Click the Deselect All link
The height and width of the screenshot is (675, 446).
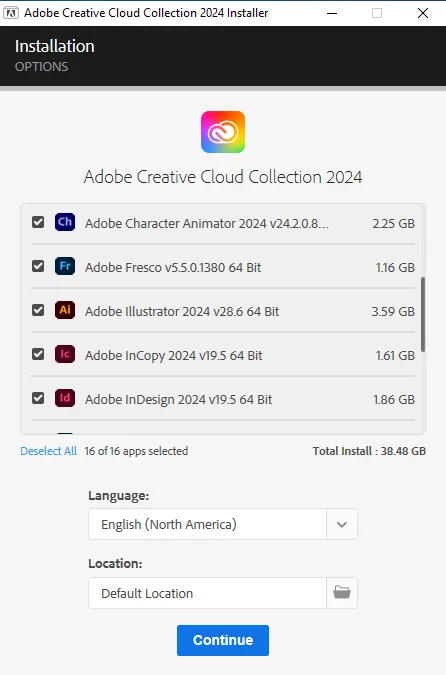(x=49, y=451)
